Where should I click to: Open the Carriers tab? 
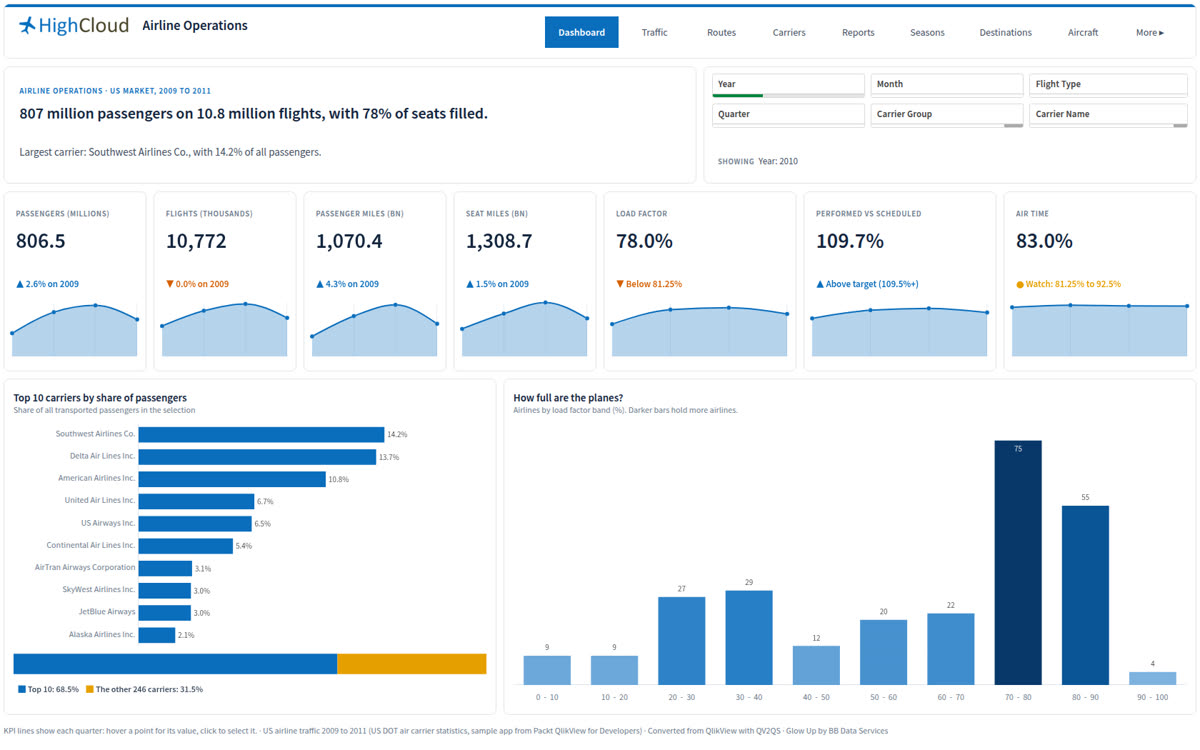[789, 32]
